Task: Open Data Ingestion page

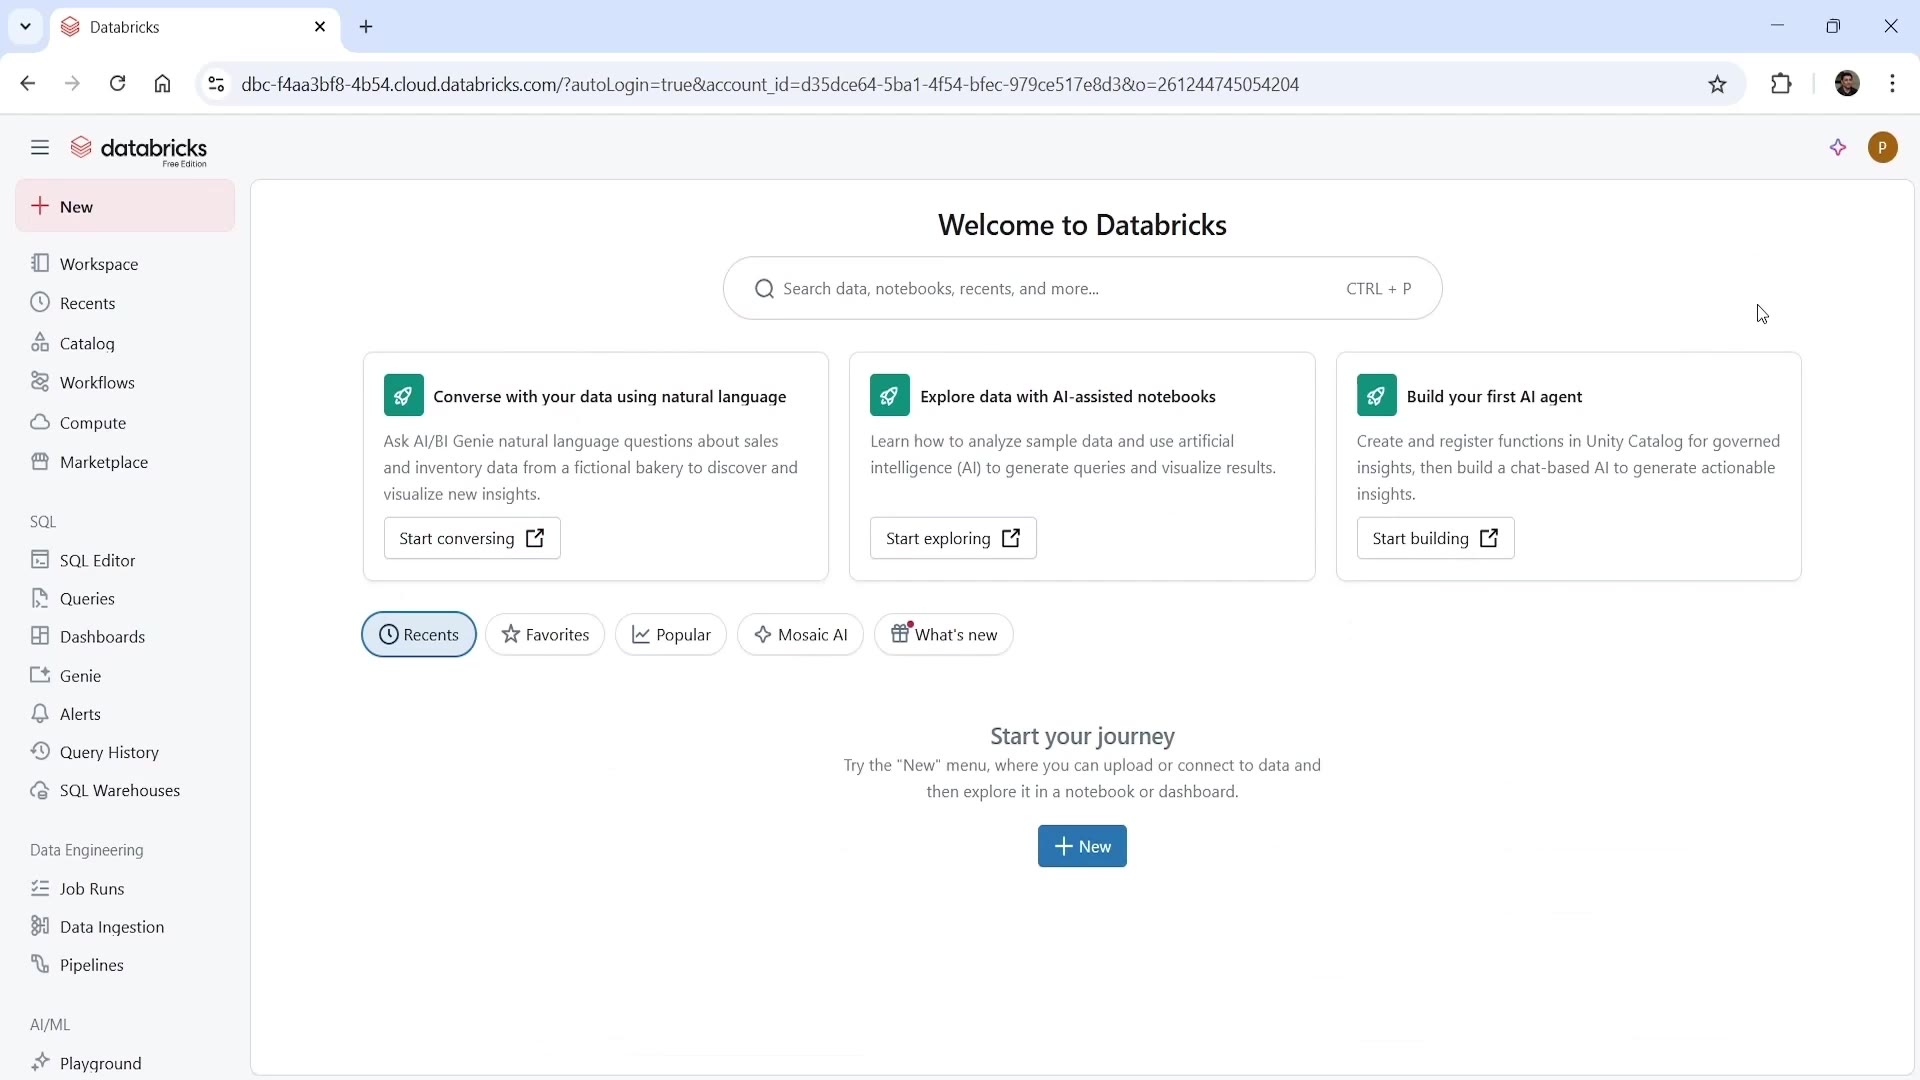Action: point(125,927)
